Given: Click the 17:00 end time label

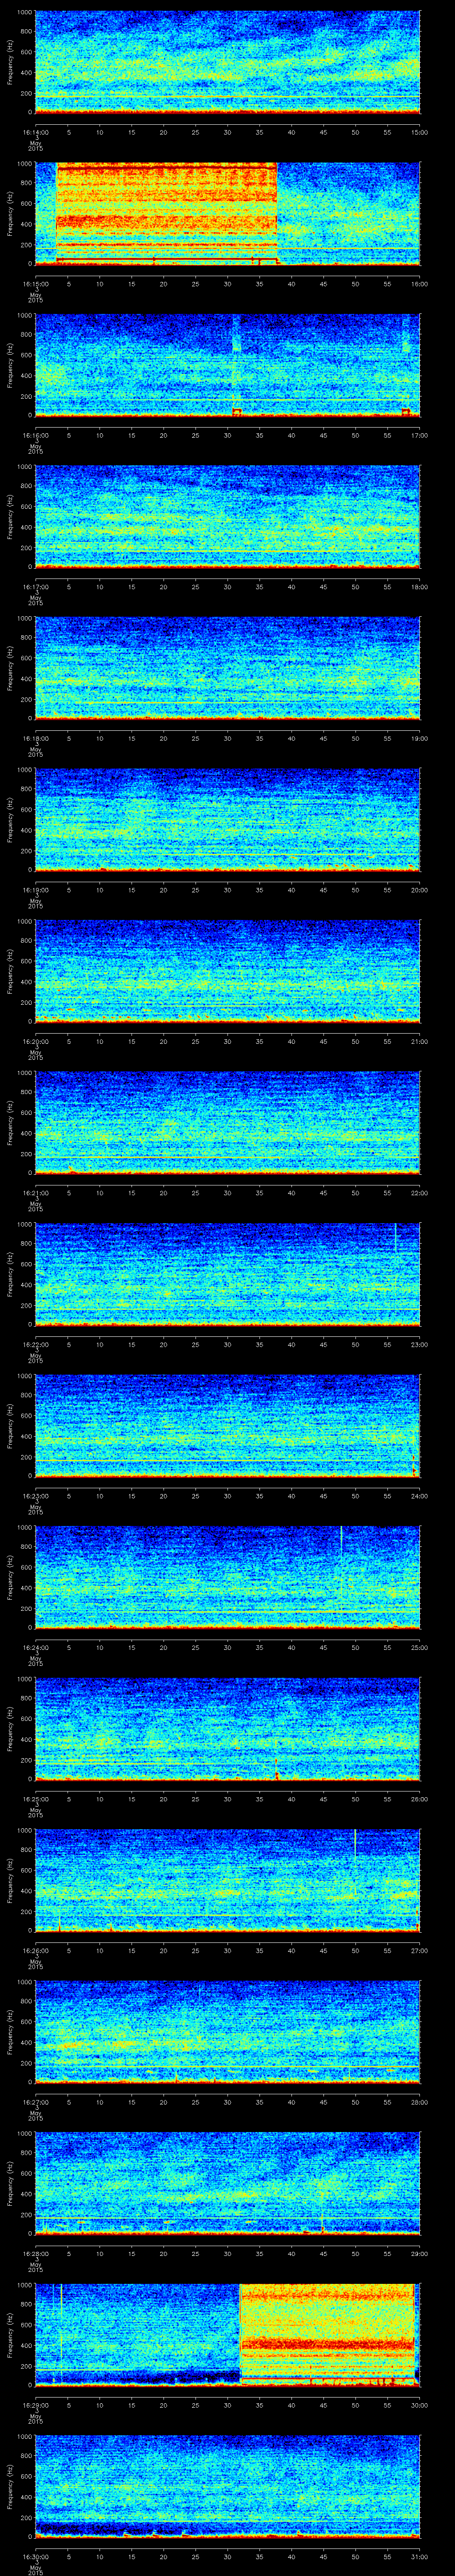Looking at the screenshot, I should [x=420, y=435].
